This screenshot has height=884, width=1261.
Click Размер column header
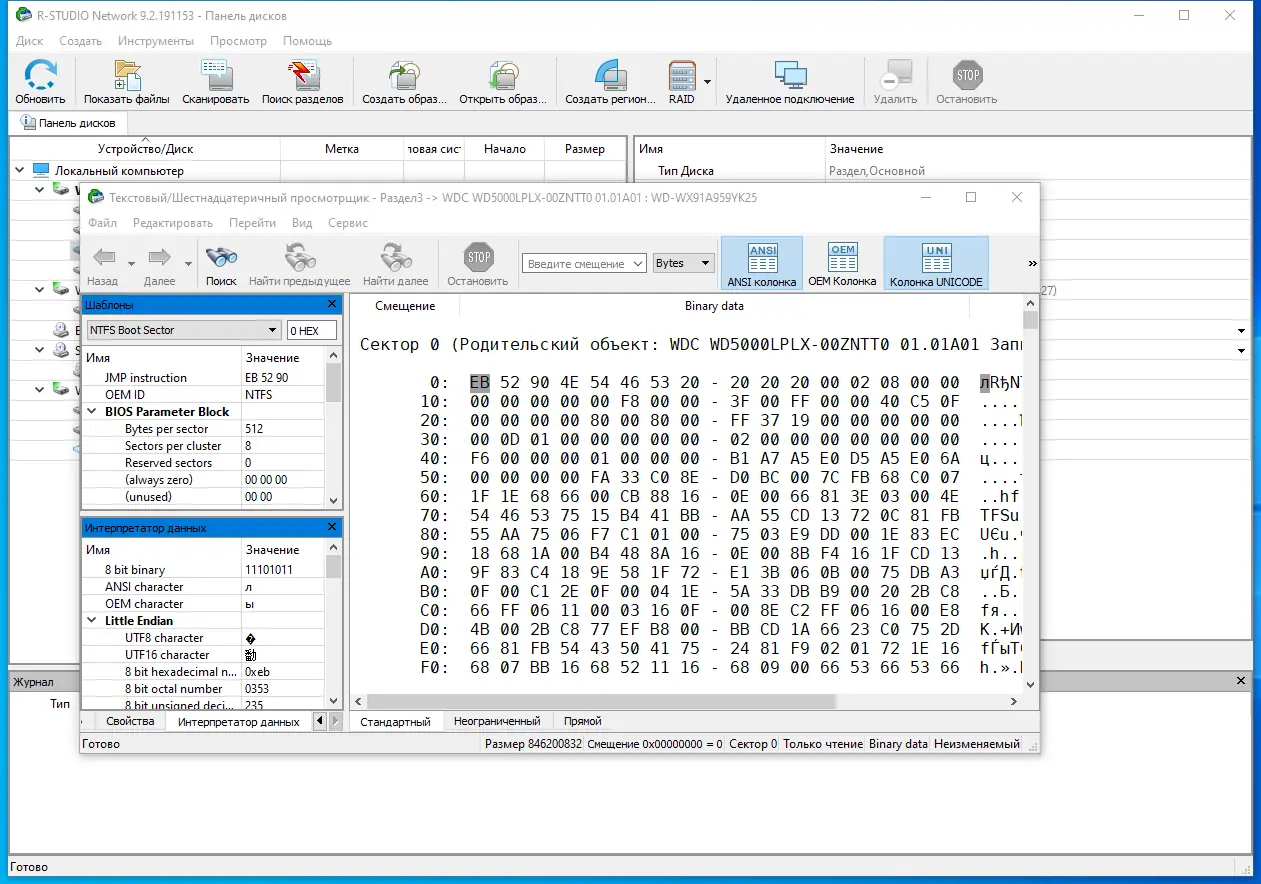point(585,149)
